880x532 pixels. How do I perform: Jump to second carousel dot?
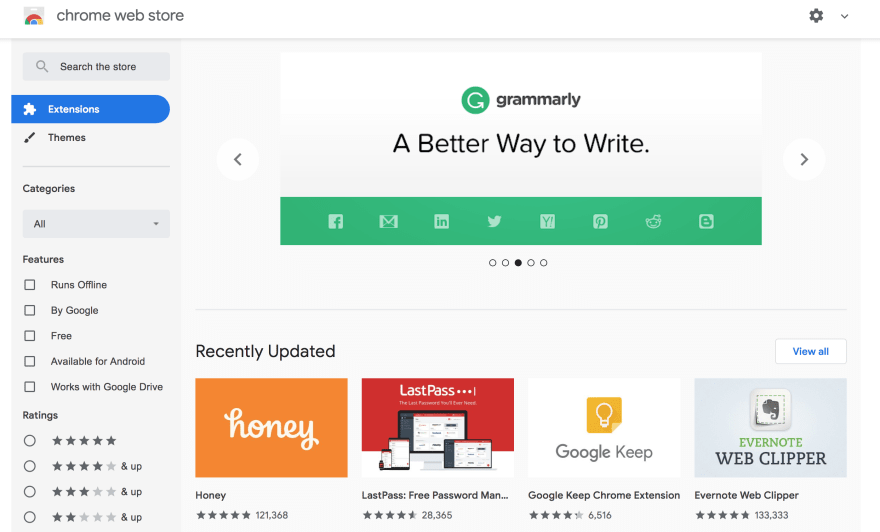click(x=505, y=263)
